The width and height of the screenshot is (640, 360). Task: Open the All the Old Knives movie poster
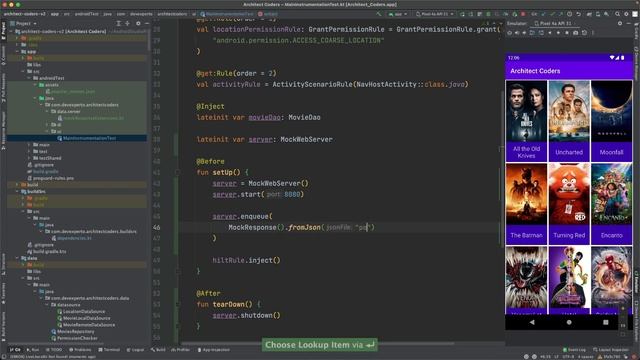[526, 111]
